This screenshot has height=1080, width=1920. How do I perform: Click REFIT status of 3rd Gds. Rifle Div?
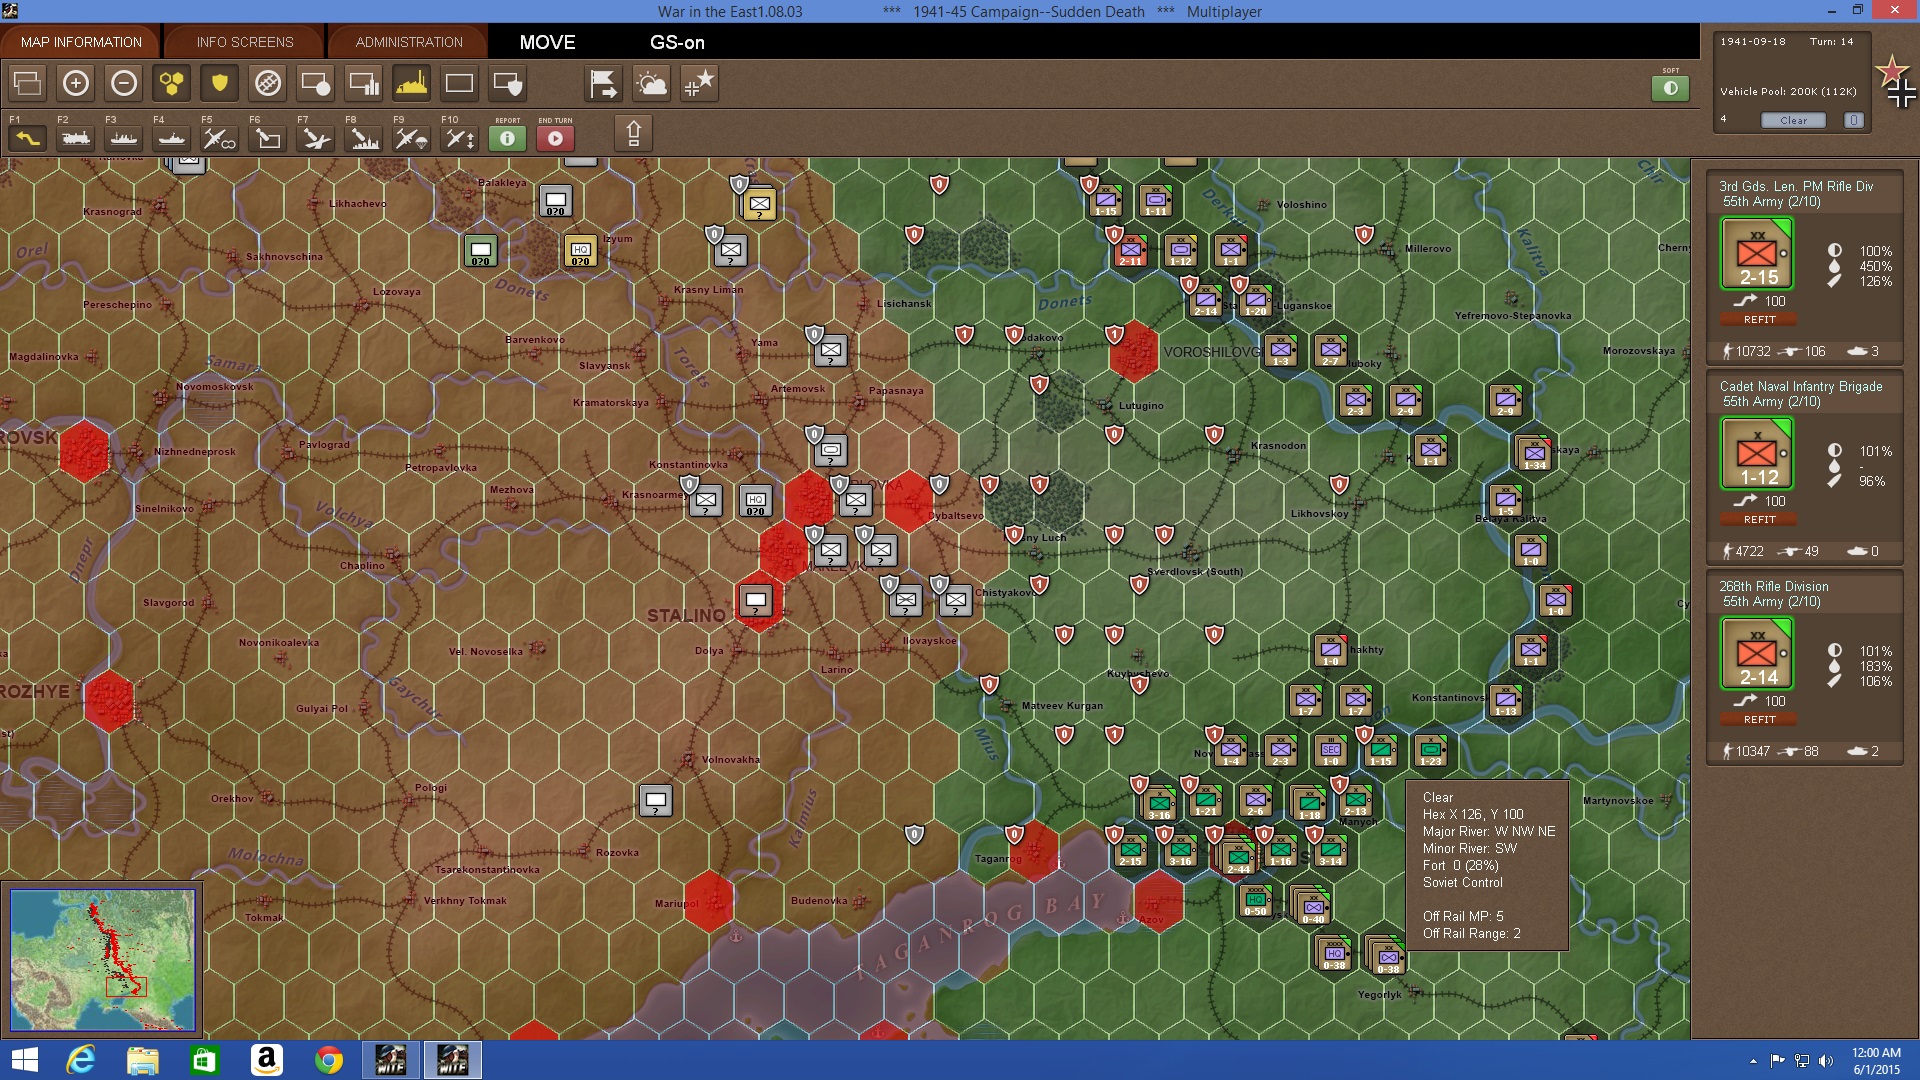point(1759,320)
